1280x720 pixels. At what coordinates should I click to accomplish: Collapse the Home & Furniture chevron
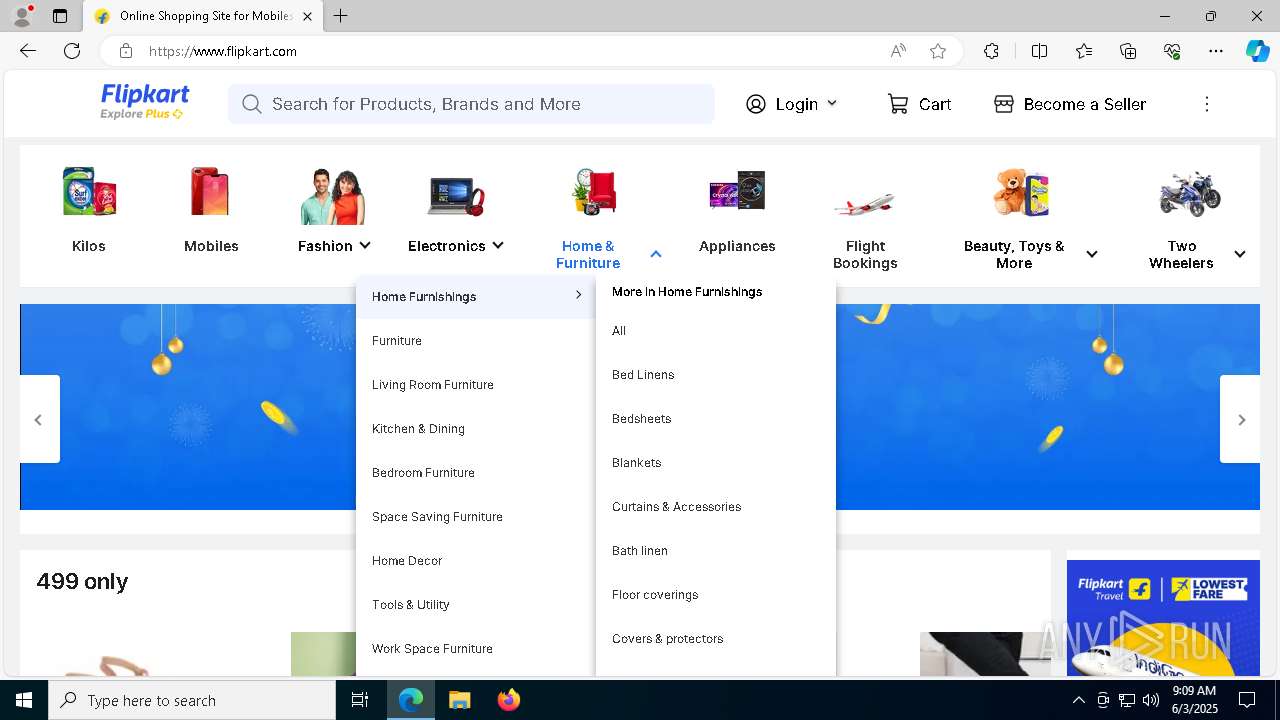(x=656, y=254)
